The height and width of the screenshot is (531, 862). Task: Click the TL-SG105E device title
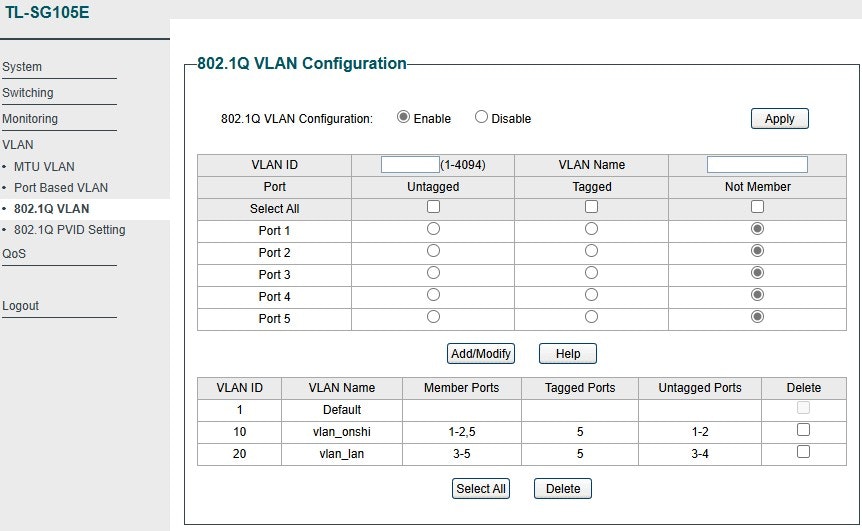[x=47, y=12]
